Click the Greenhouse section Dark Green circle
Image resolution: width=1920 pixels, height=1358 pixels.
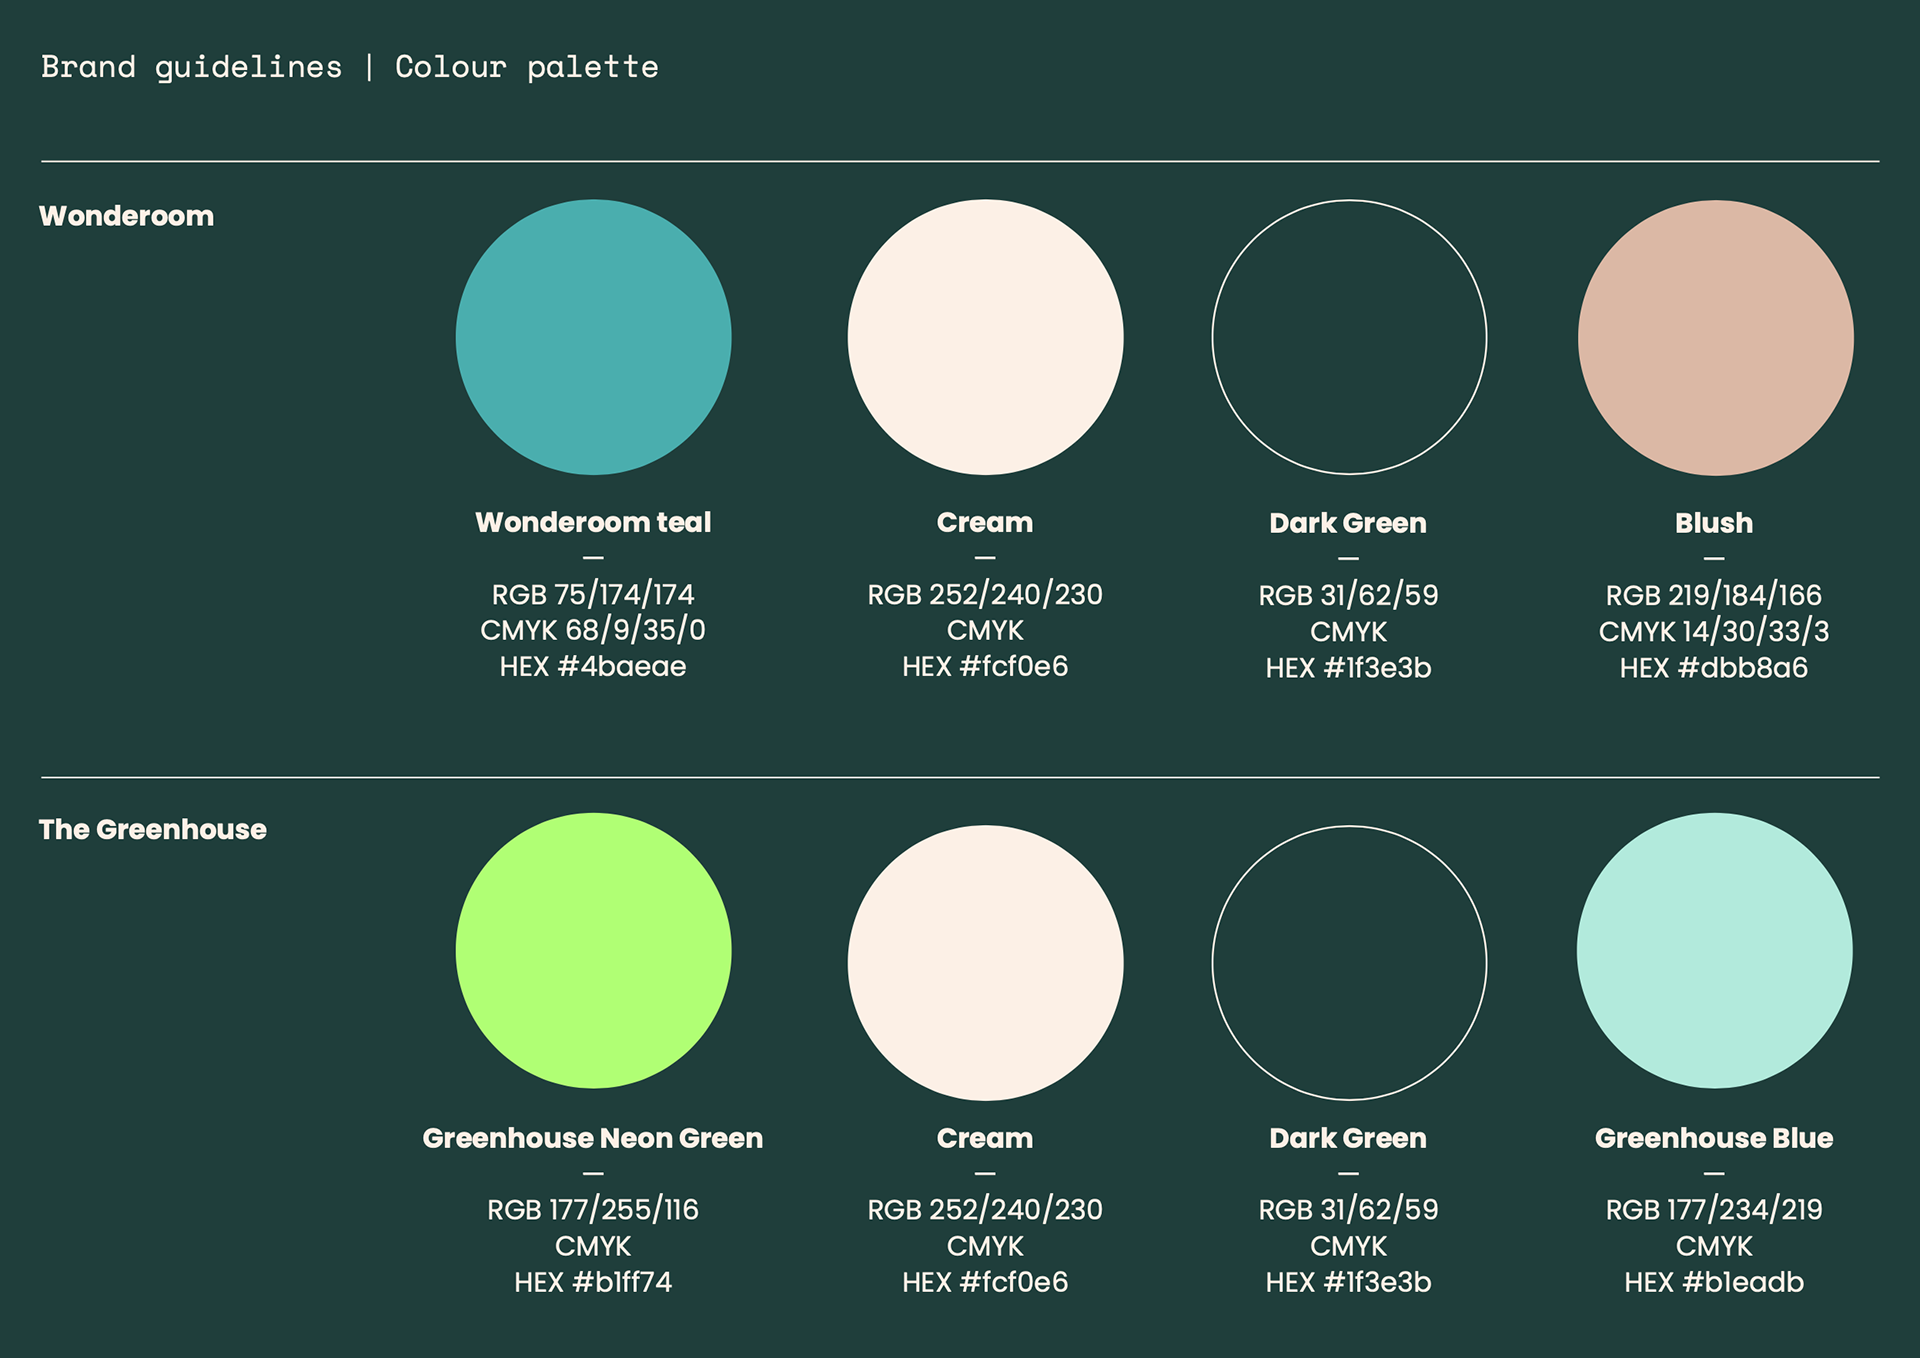[x=1349, y=962]
